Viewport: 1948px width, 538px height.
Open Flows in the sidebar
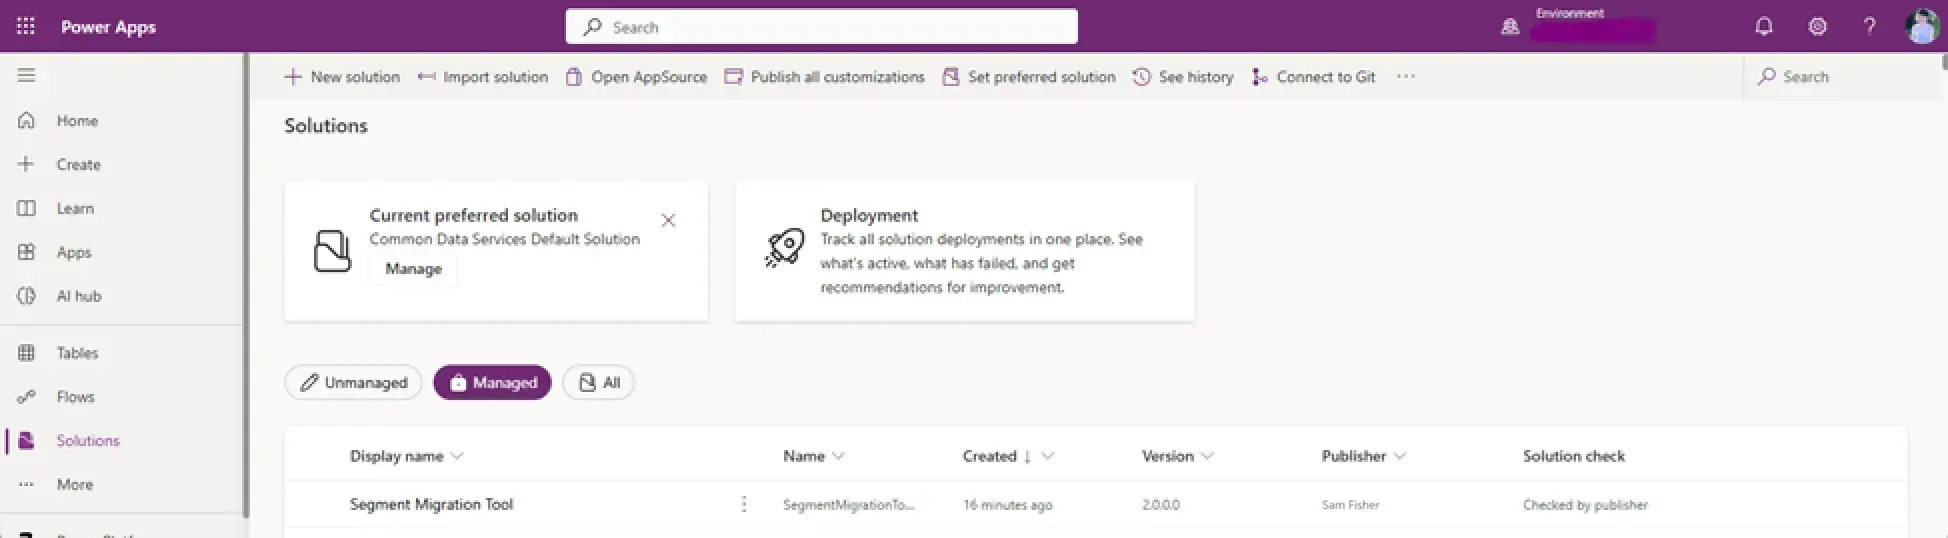click(75, 397)
